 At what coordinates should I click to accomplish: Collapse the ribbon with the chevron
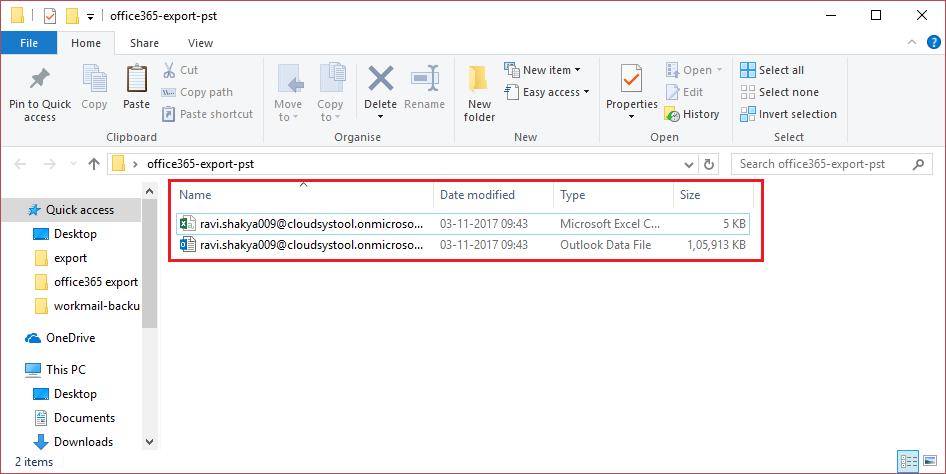point(912,42)
